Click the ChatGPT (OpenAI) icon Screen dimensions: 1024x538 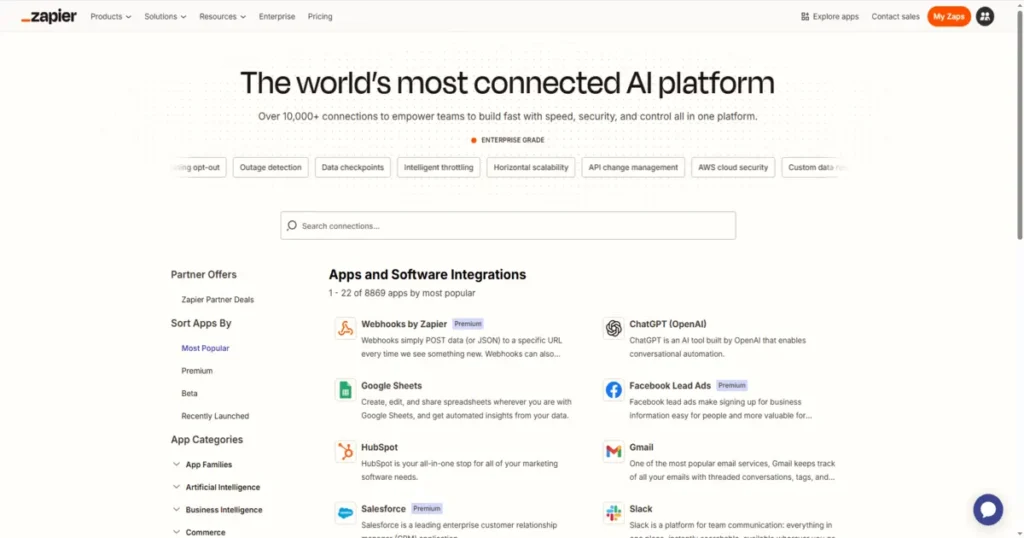coord(613,328)
